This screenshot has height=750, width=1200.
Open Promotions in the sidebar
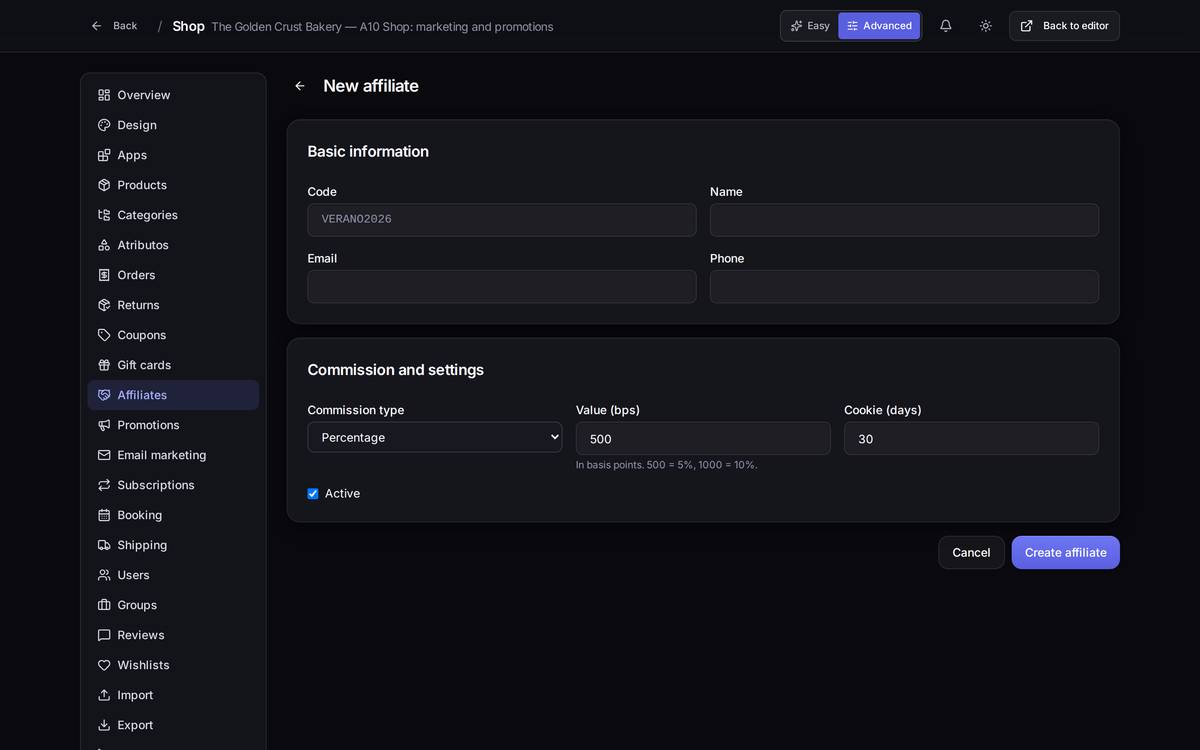(173, 425)
